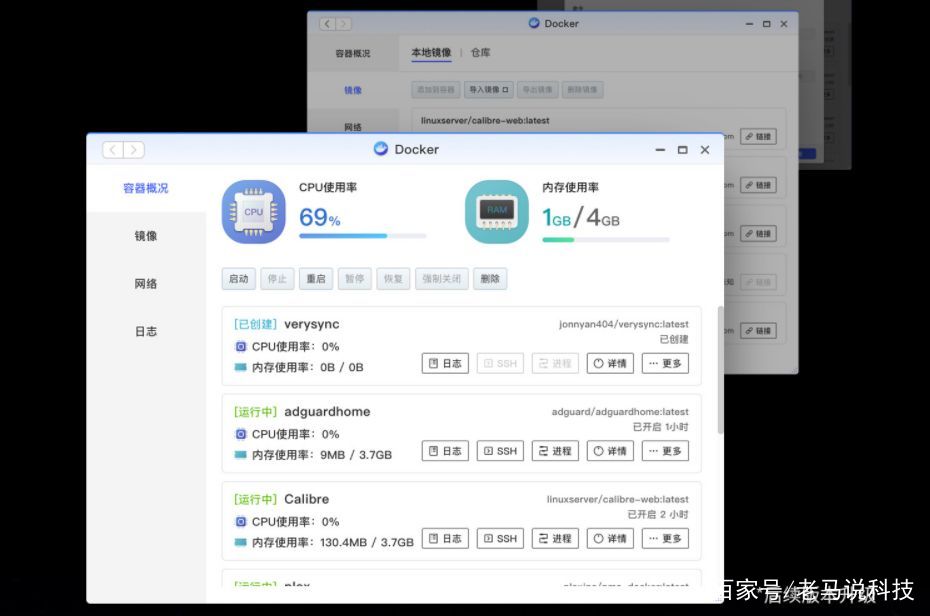Click the 强制关闭 button
The height and width of the screenshot is (616, 930).
point(442,279)
